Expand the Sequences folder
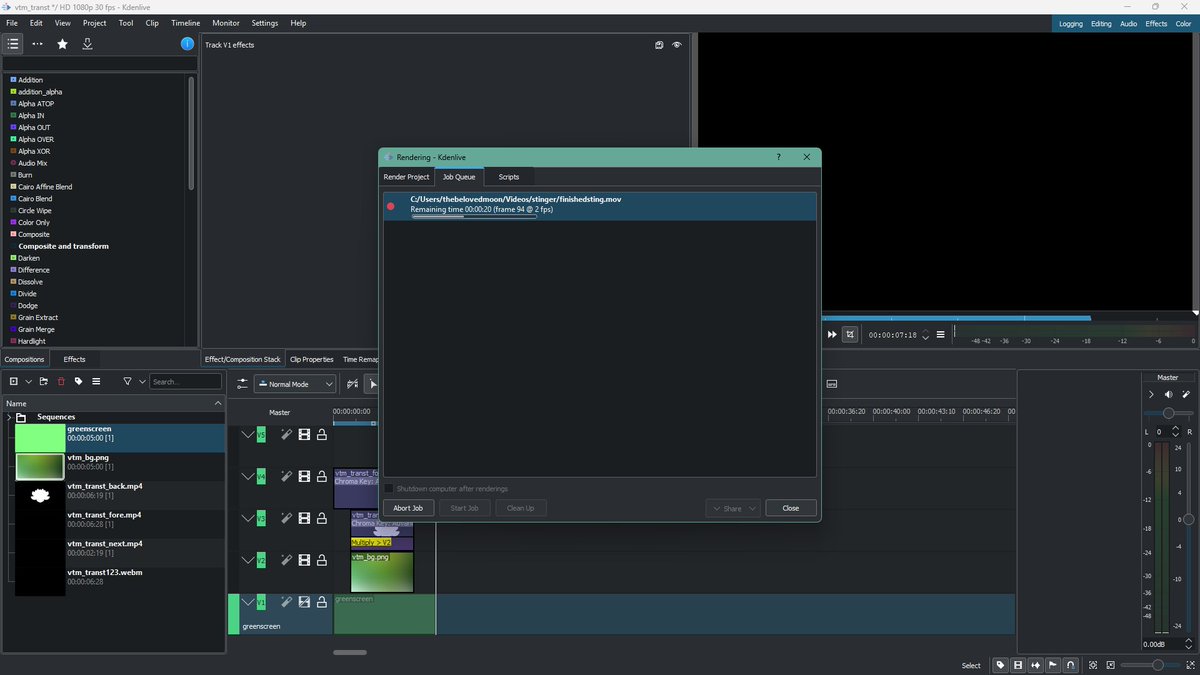Screen dimensions: 1200x675 (8, 417)
